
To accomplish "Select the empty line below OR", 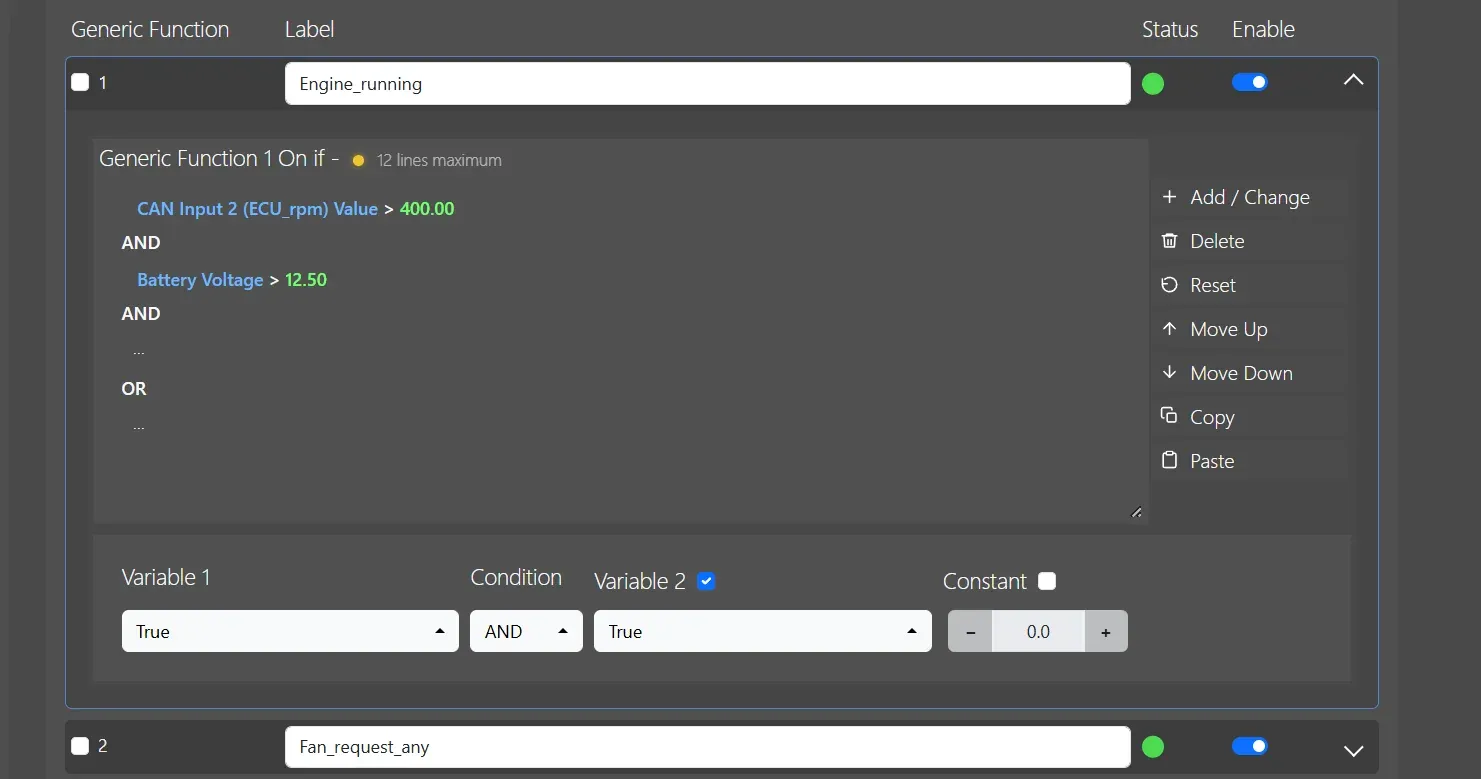I will [139, 426].
